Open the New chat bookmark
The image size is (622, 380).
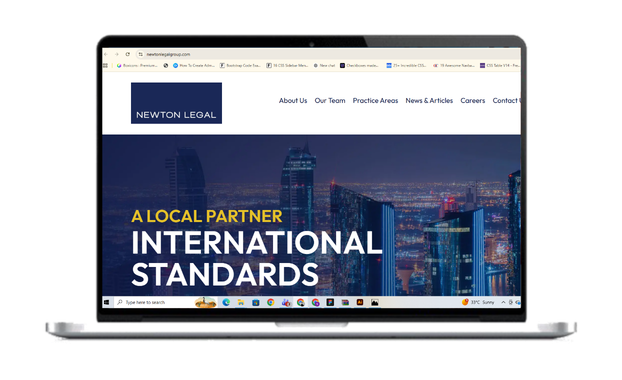(x=324, y=65)
